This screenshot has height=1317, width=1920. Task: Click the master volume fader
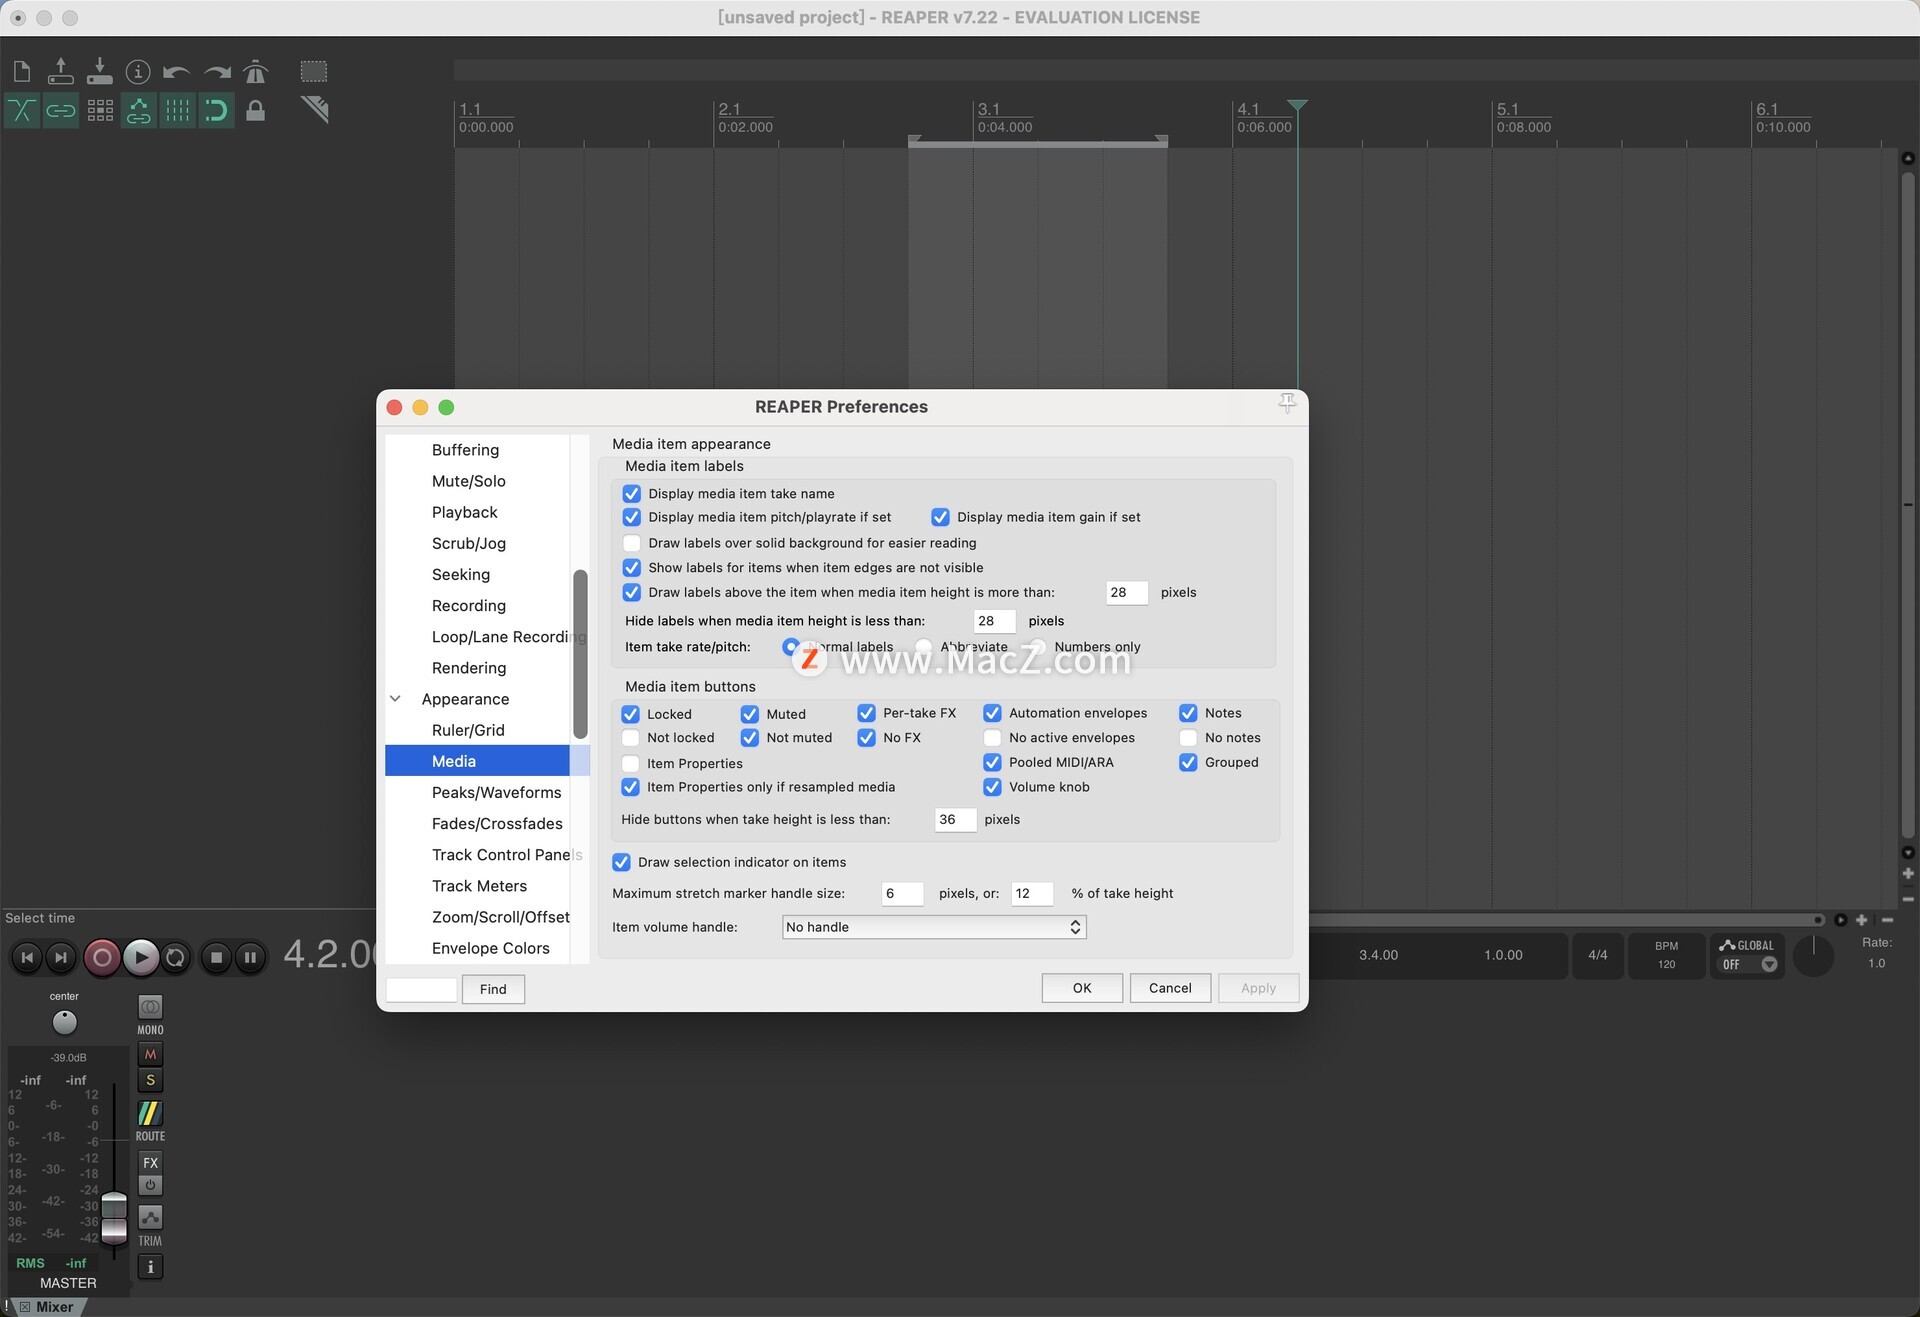tap(115, 1217)
